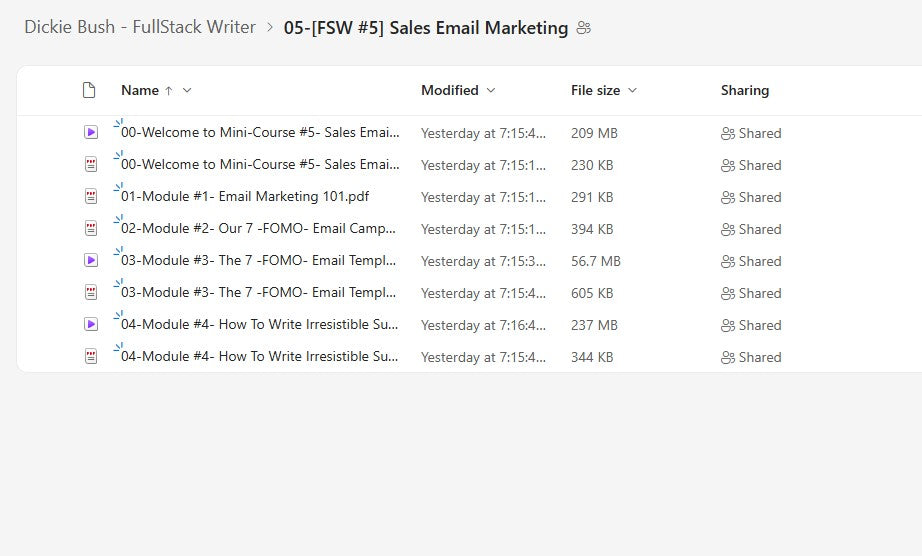Click the sharing people icon in 230 KB row
Screen dimensions: 922x556
pos(727,166)
